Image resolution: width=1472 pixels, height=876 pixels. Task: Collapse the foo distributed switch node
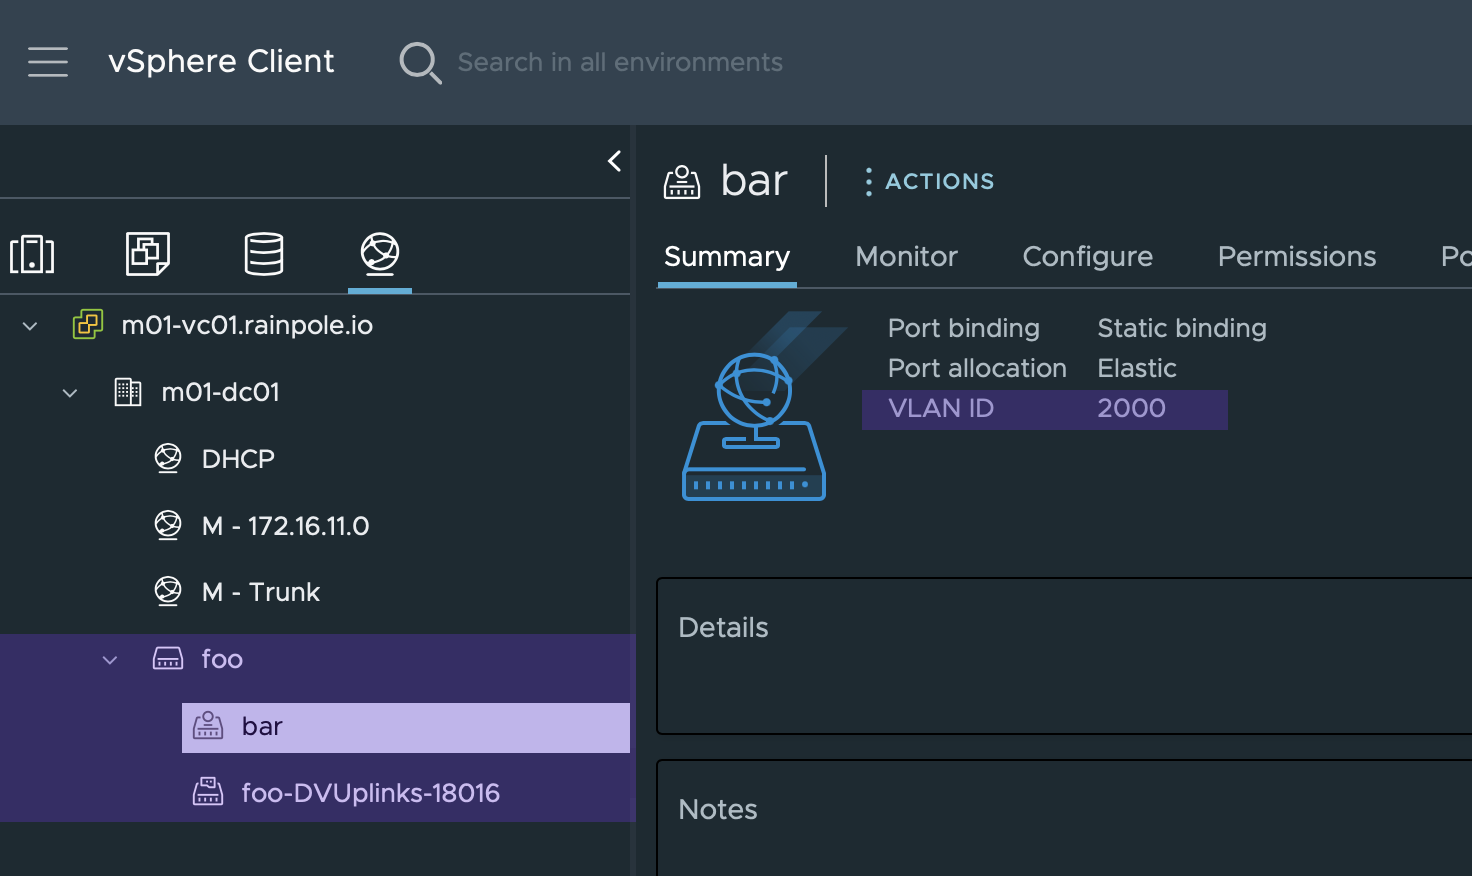point(109,659)
